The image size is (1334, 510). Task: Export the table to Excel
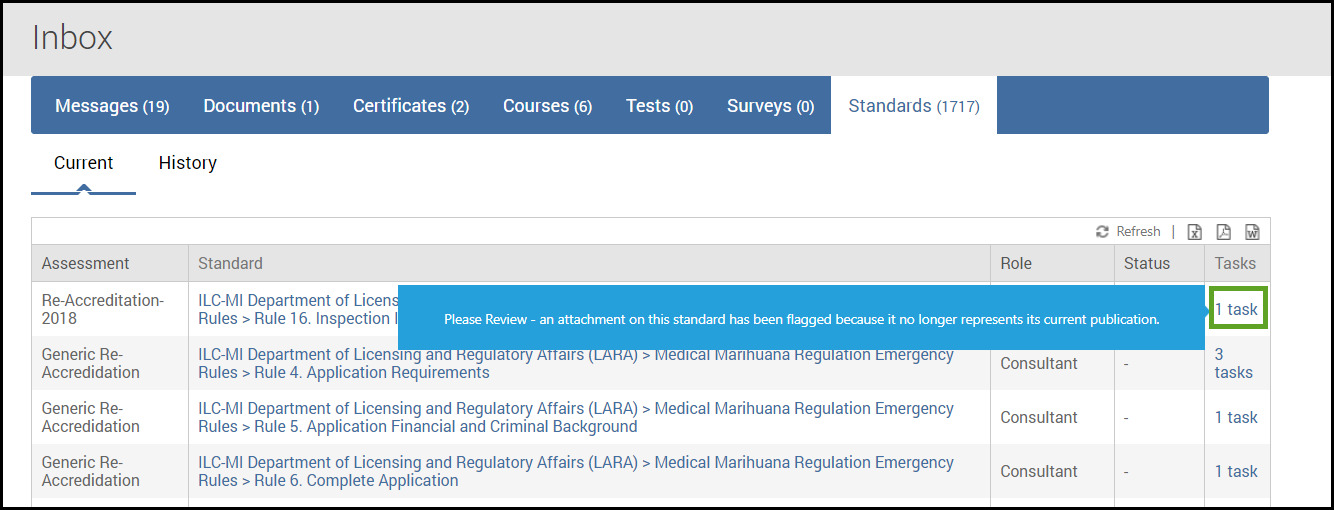coord(1194,232)
